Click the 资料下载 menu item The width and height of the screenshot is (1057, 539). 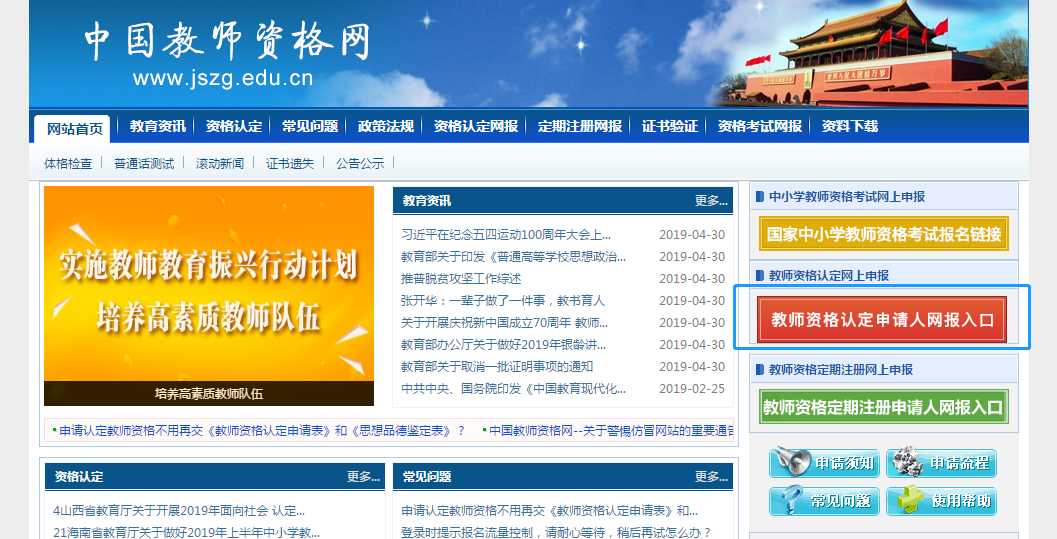(850, 126)
